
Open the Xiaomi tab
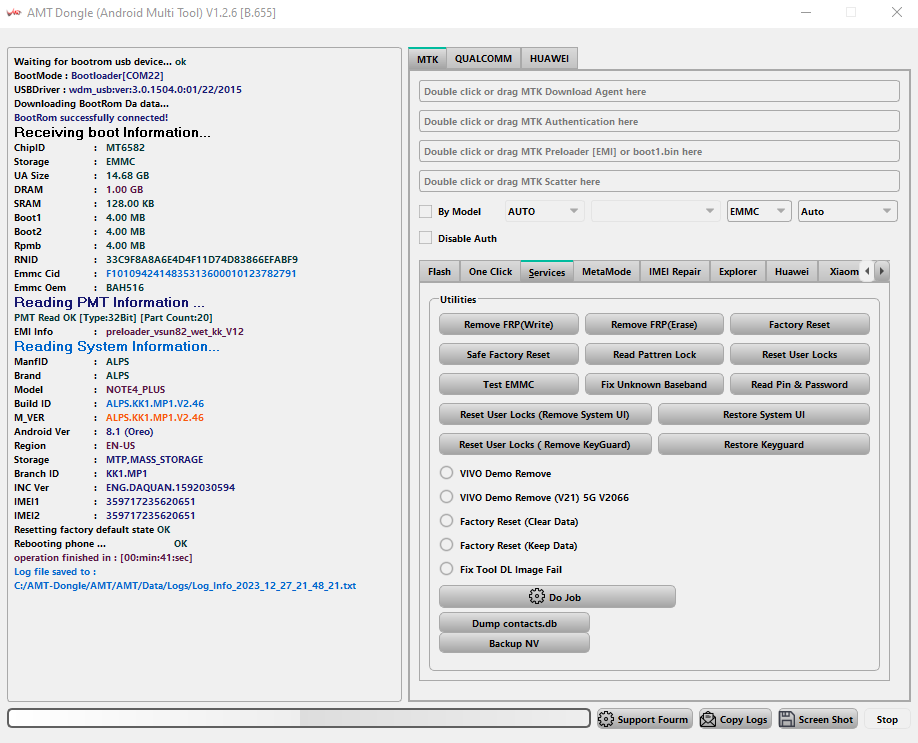pyautogui.click(x=841, y=272)
